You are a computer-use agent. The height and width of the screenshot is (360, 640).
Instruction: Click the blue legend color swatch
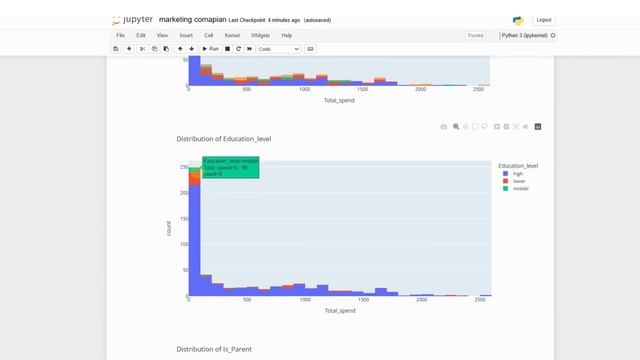[505, 173]
